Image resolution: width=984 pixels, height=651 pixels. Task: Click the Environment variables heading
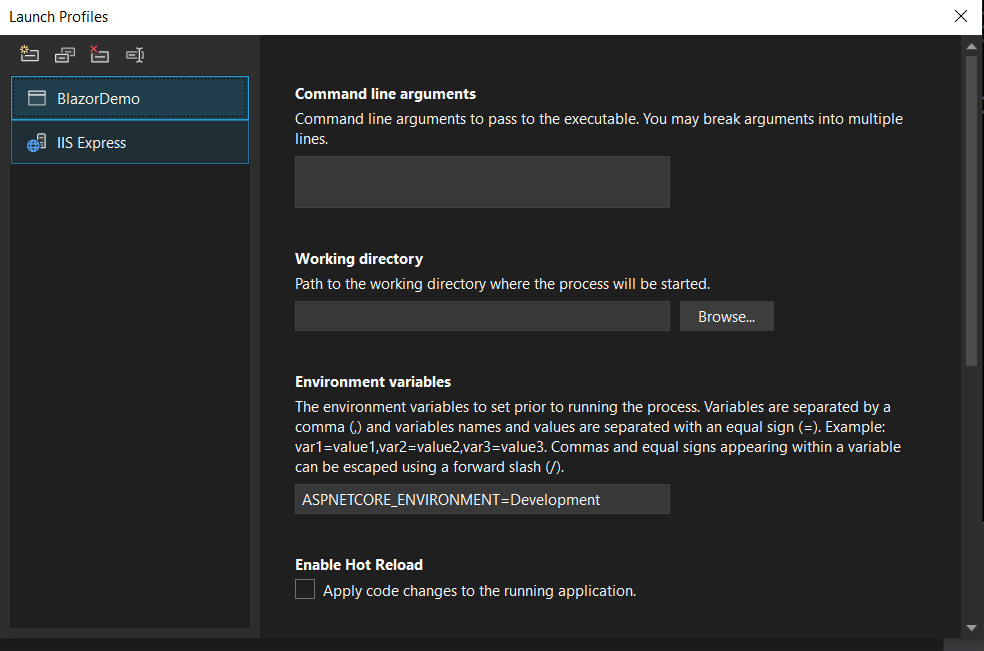point(373,382)
